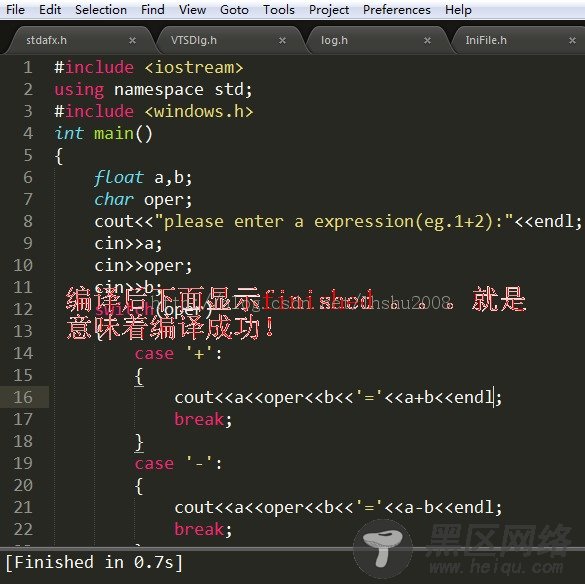Click the case '-': label
Screen dimensions: 585x584
[x=178, y=463]
